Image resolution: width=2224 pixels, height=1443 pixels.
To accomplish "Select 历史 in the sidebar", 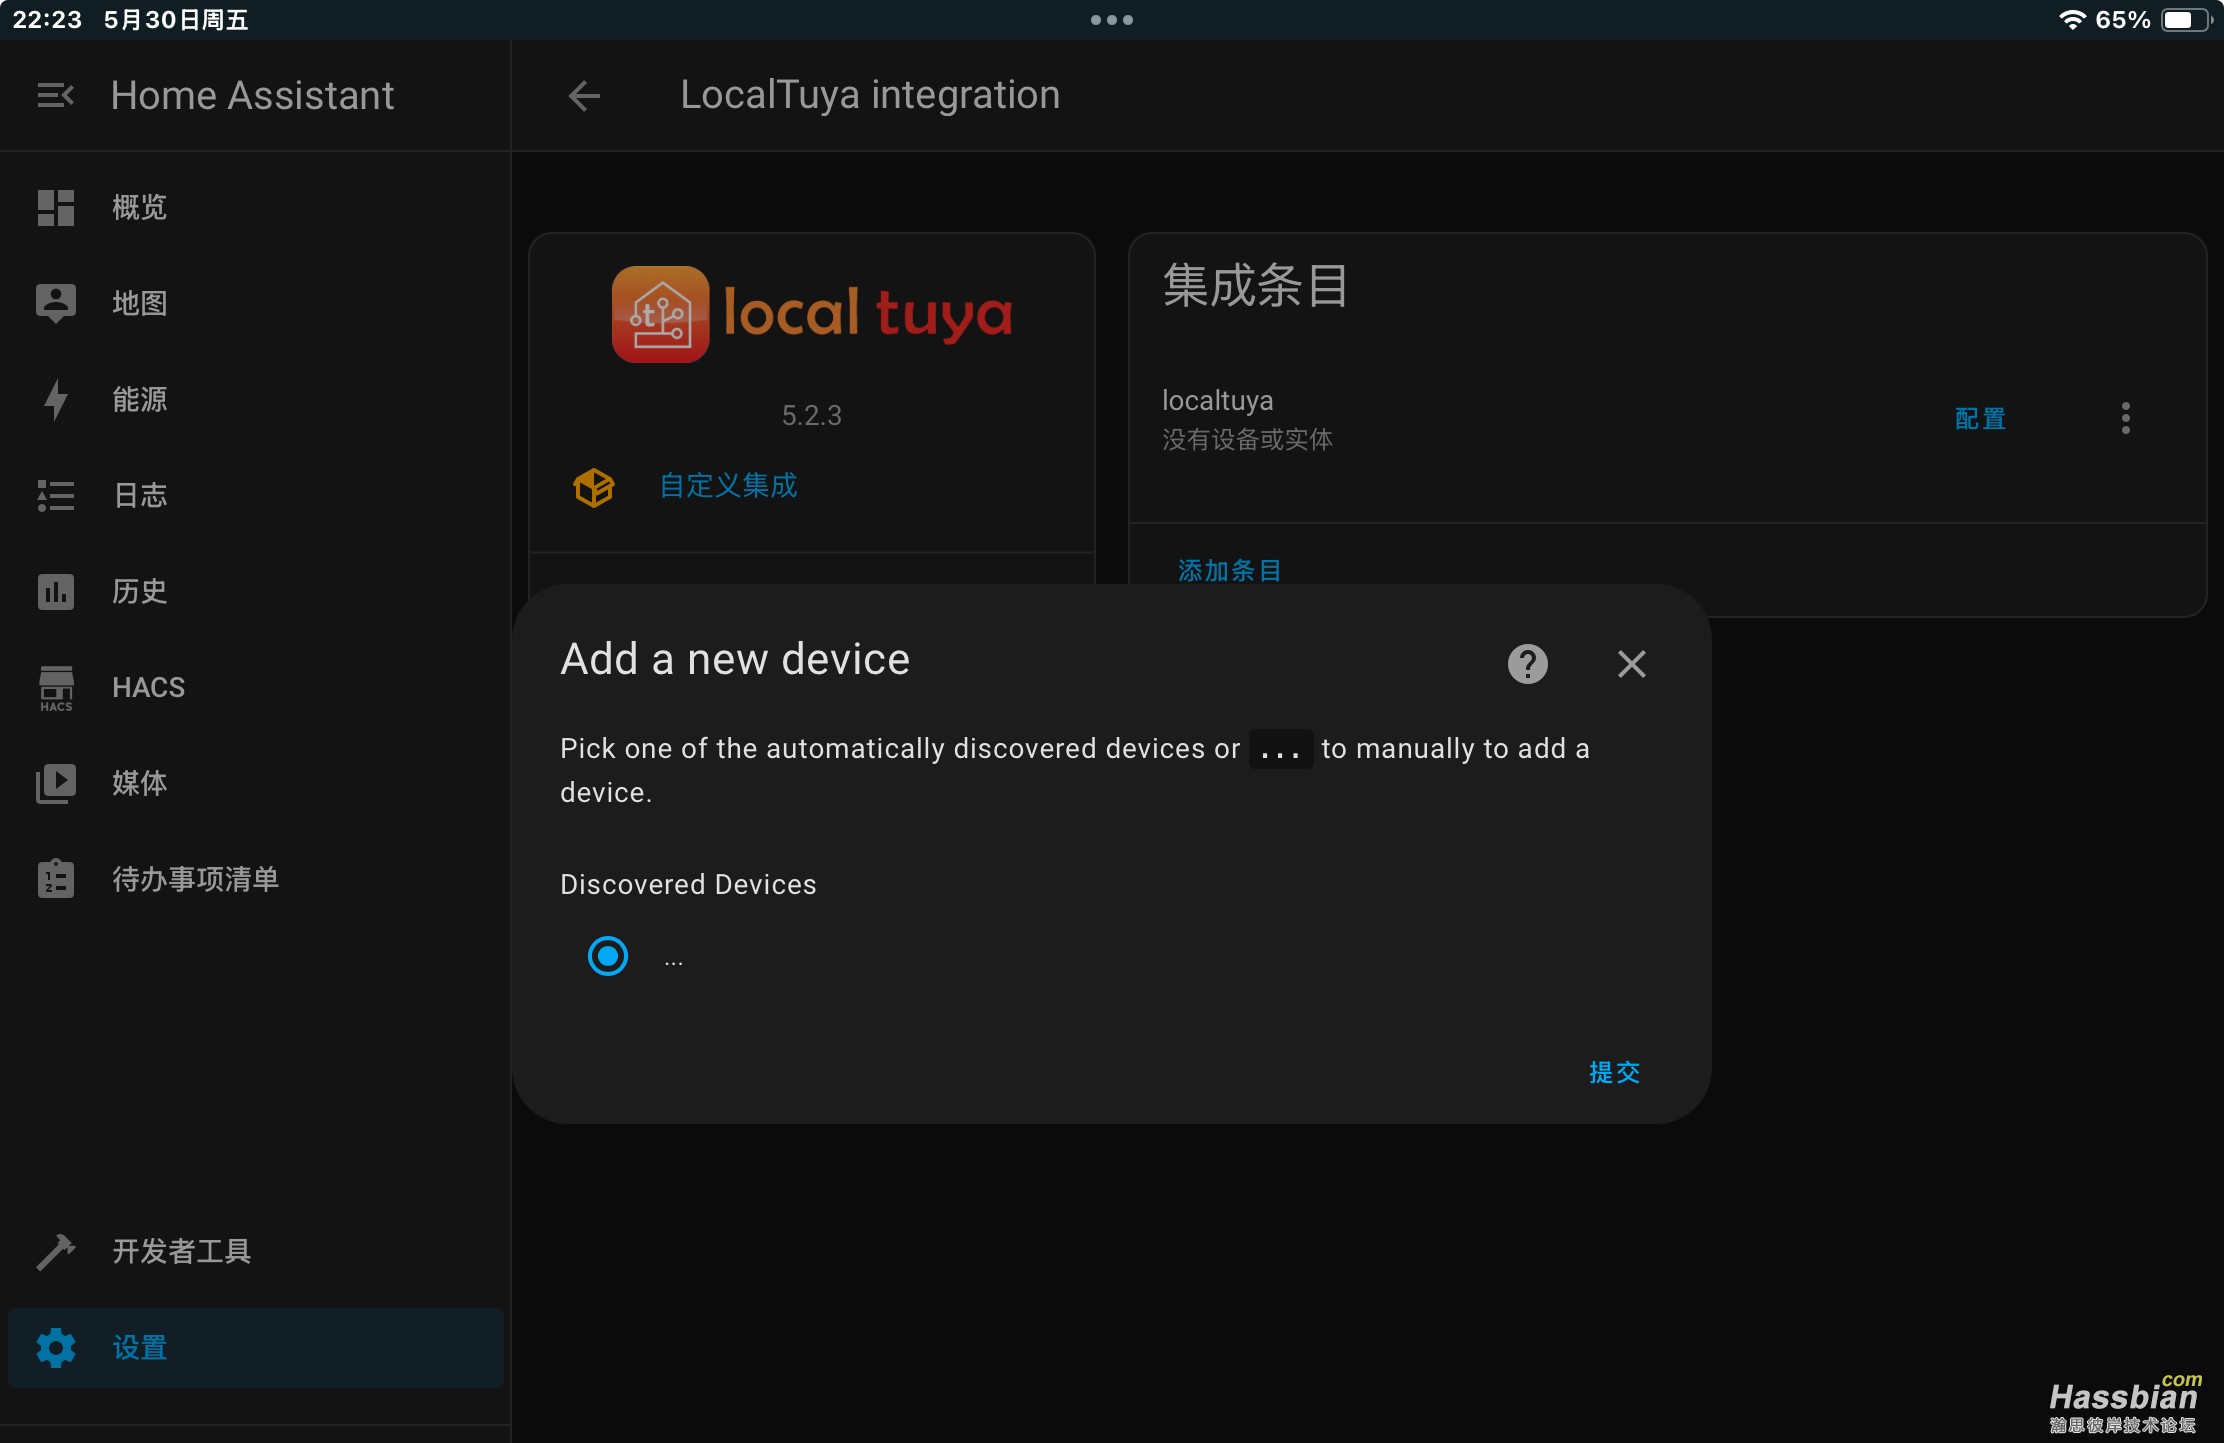I will tap(255, 591).
